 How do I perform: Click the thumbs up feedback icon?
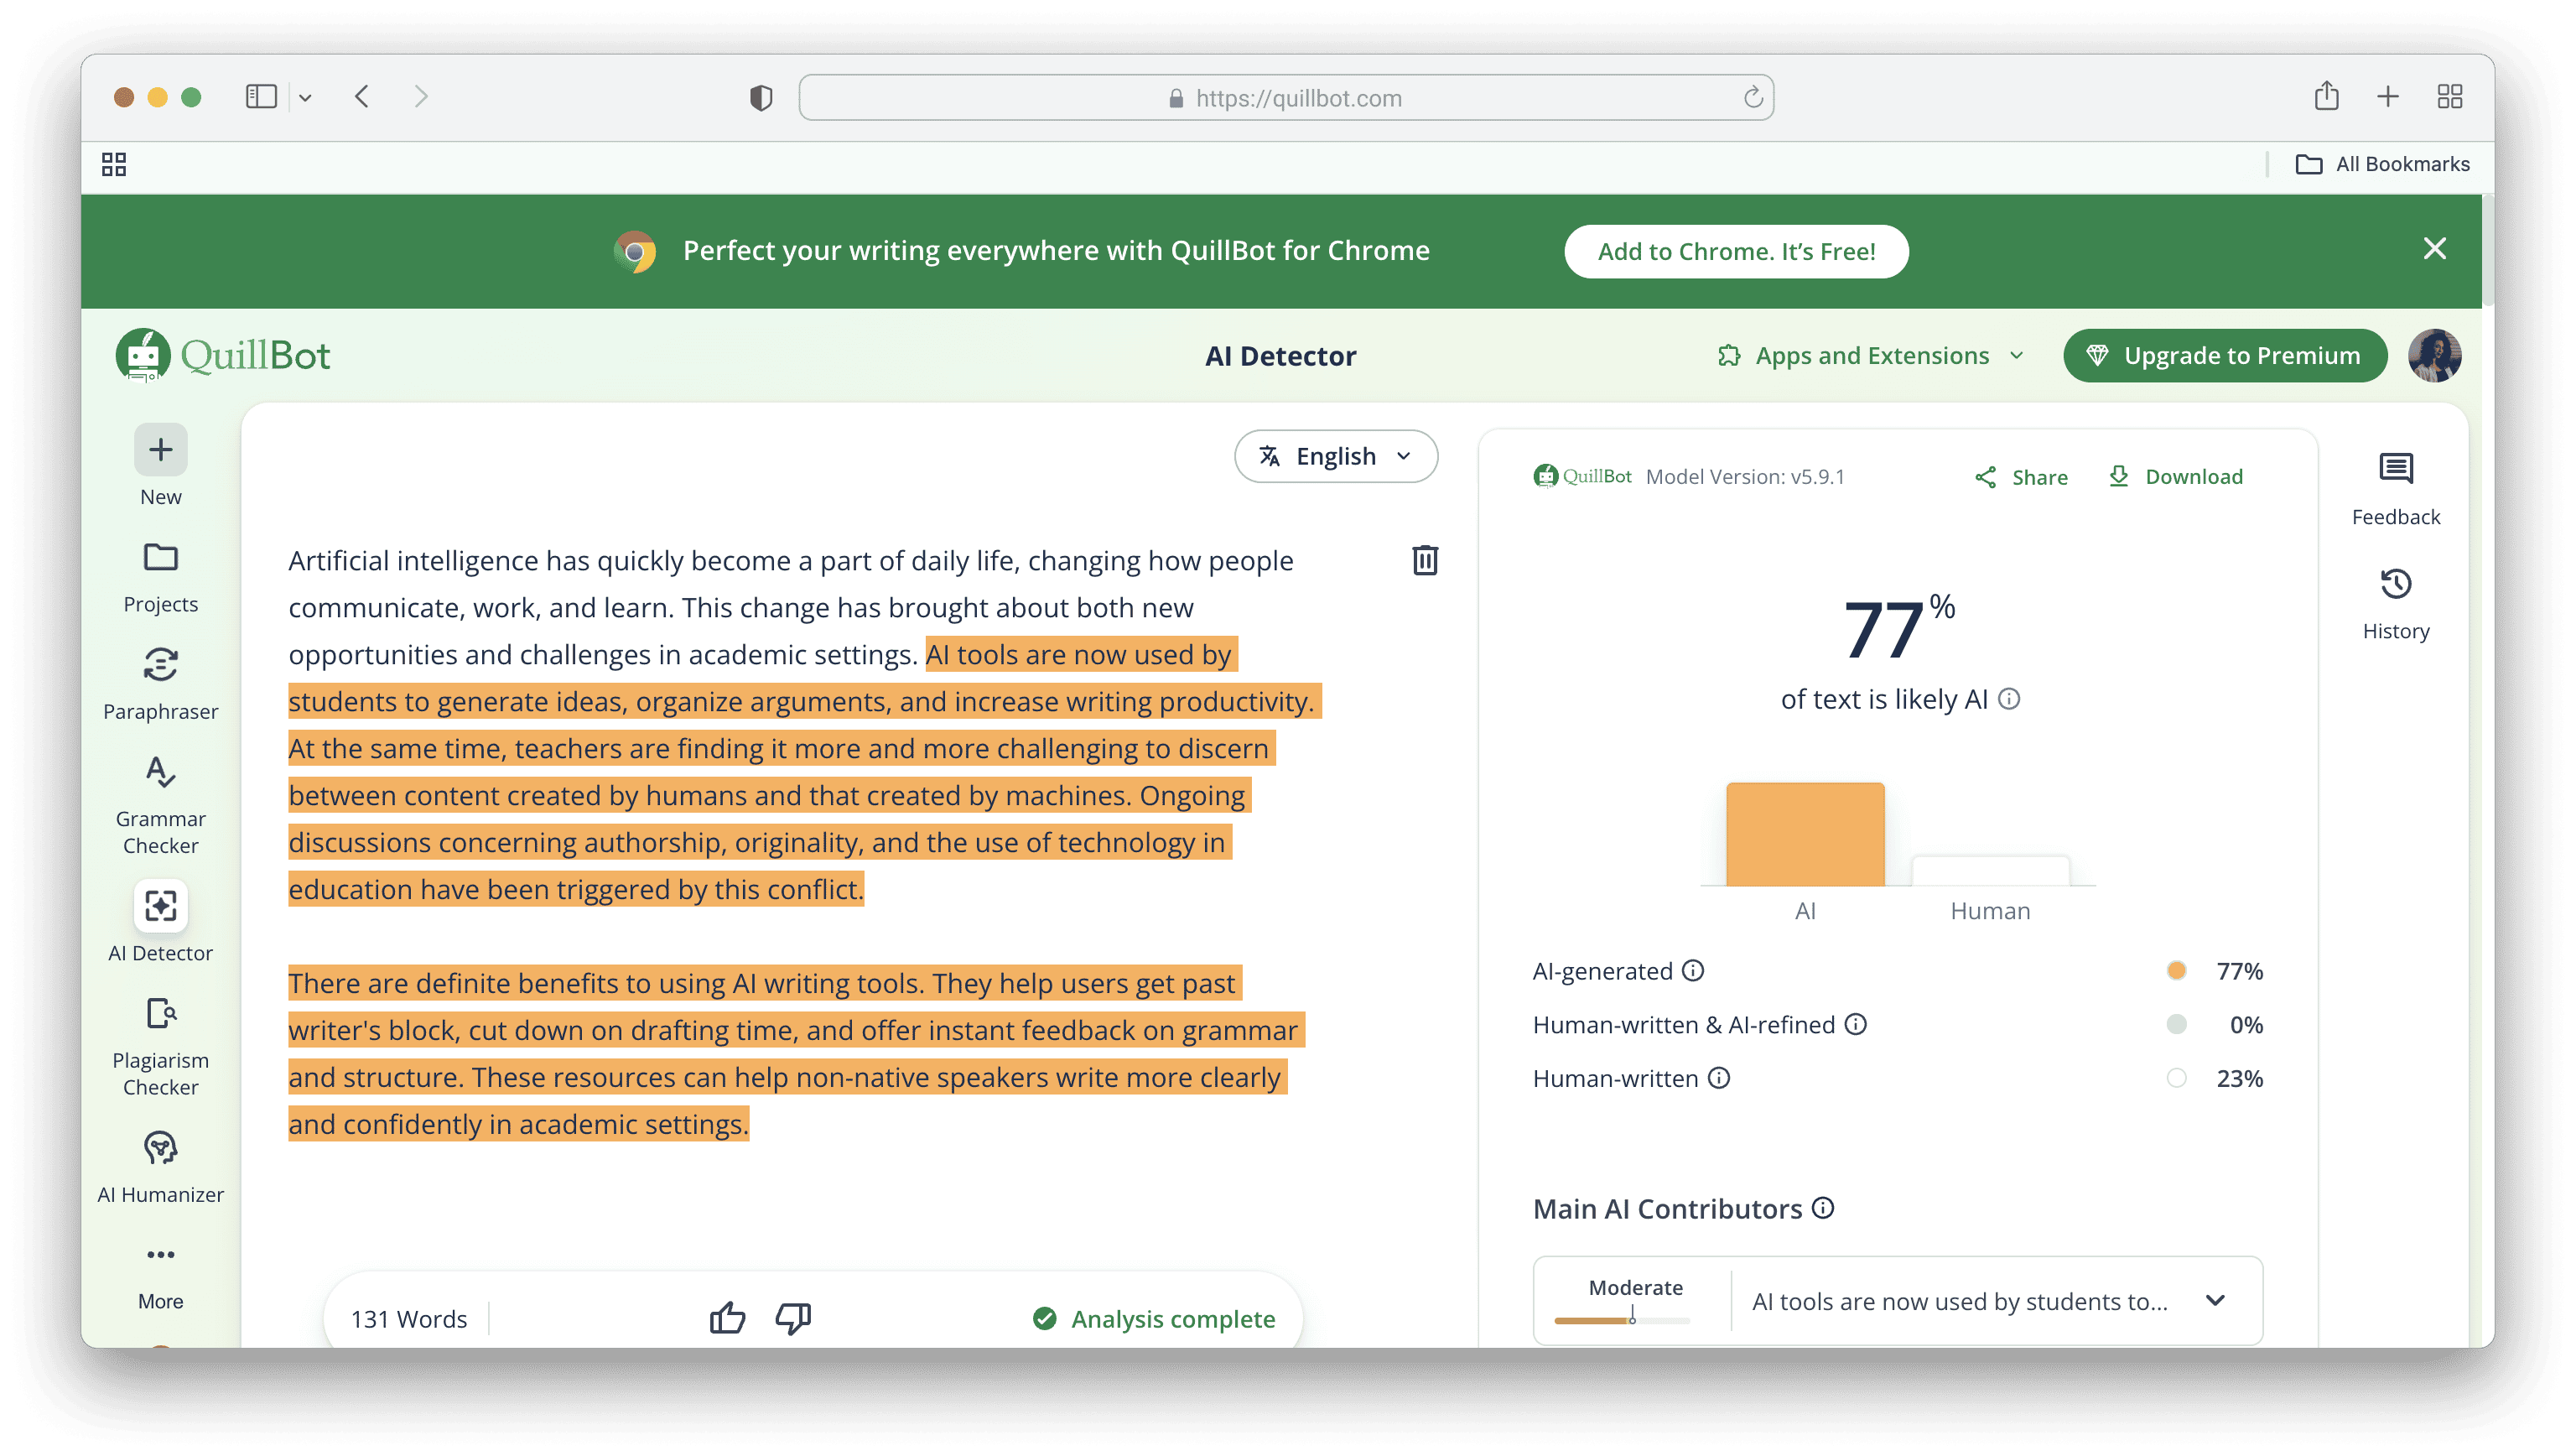pos(727,1318)
